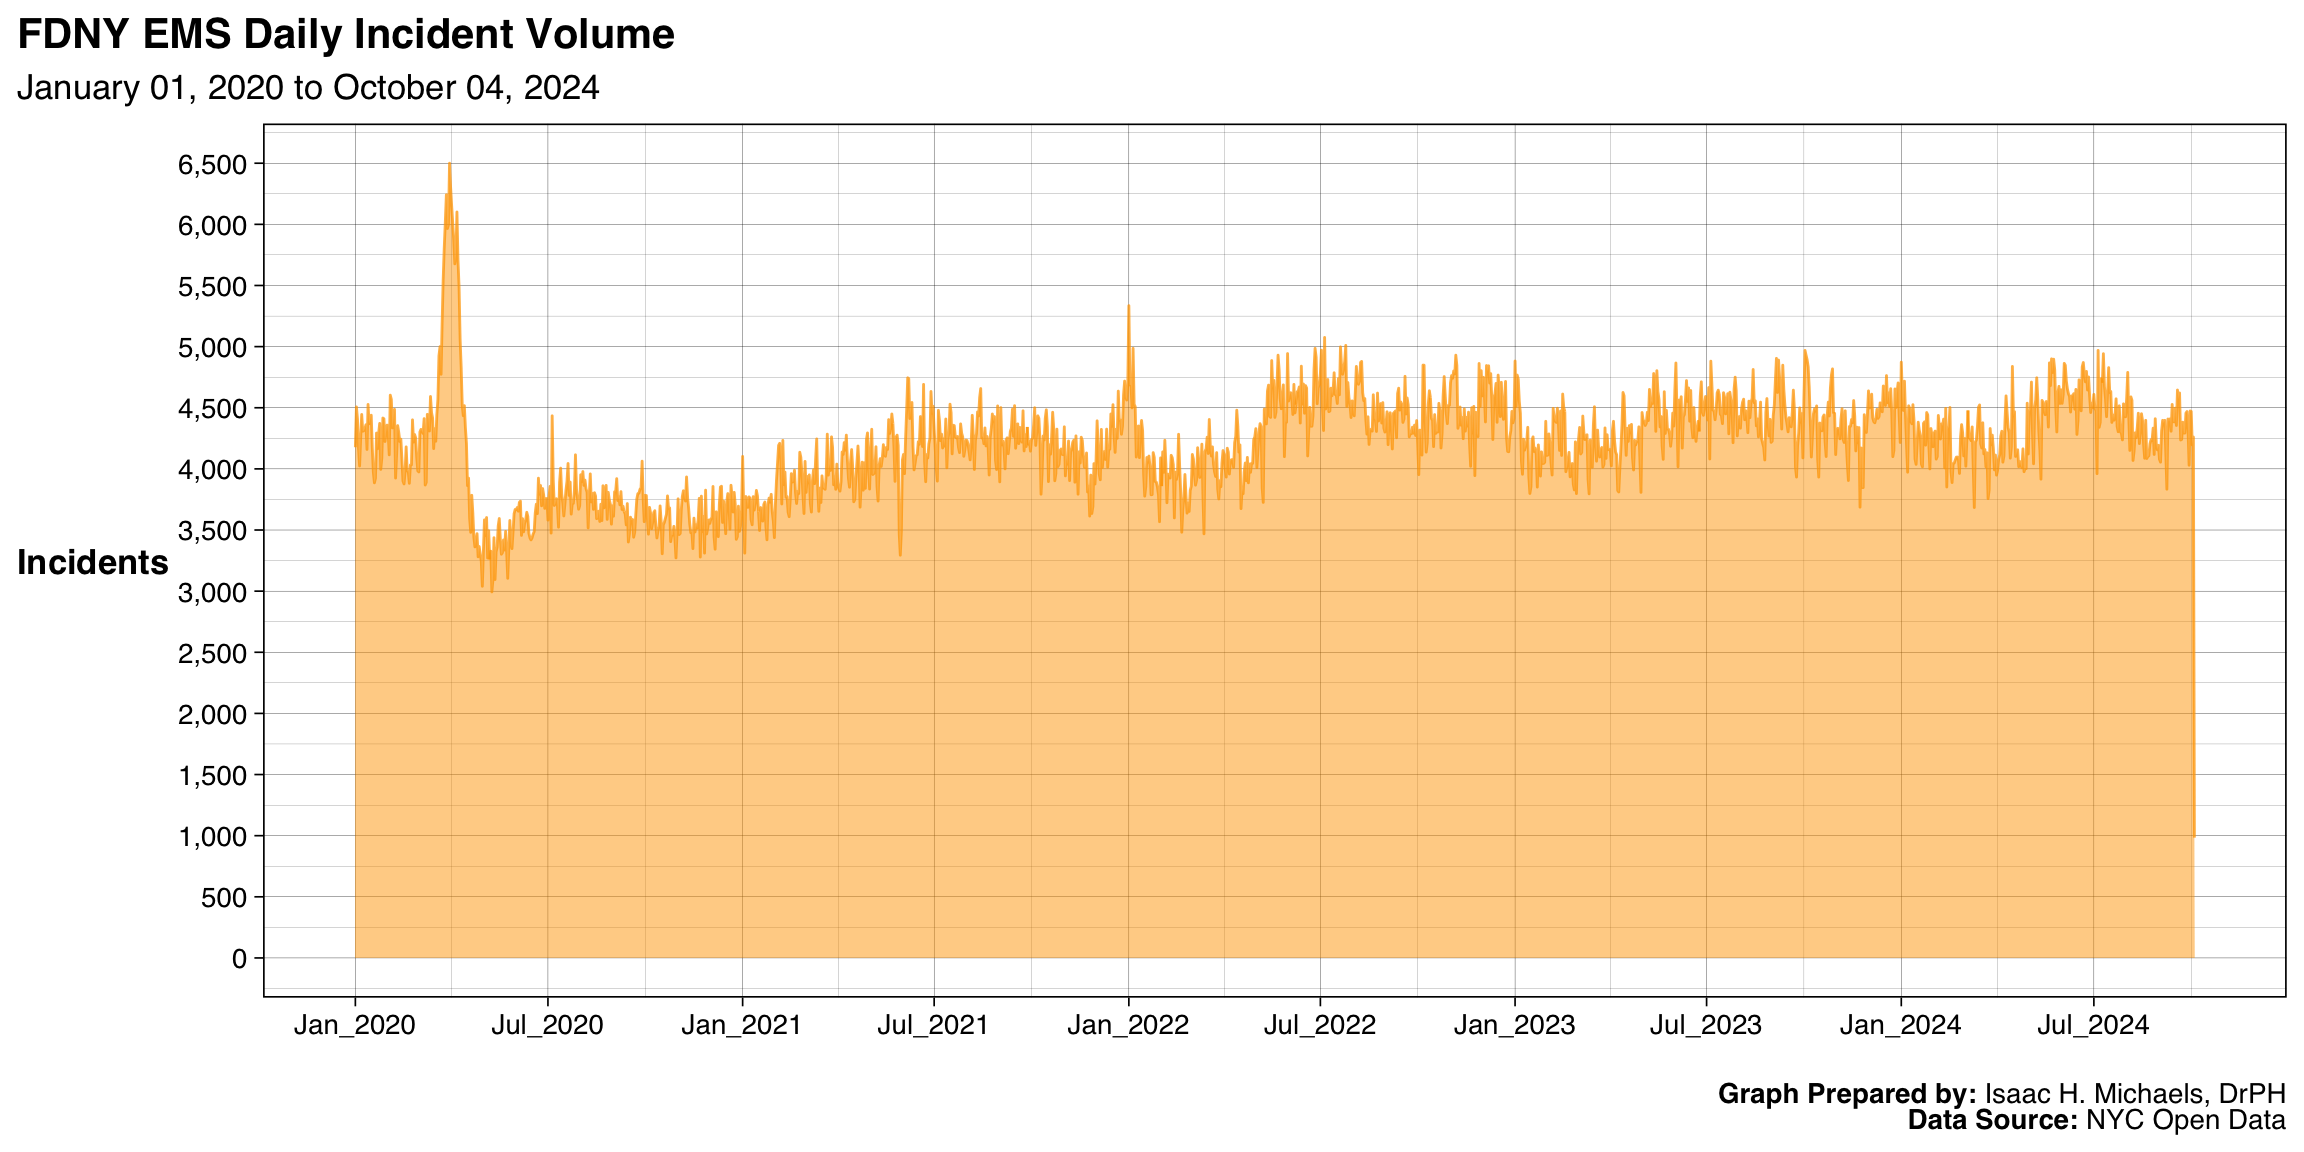Click the Jan_2024 x-axis label
The image size is (2304, 1152).
[x=1900, y=1026]
